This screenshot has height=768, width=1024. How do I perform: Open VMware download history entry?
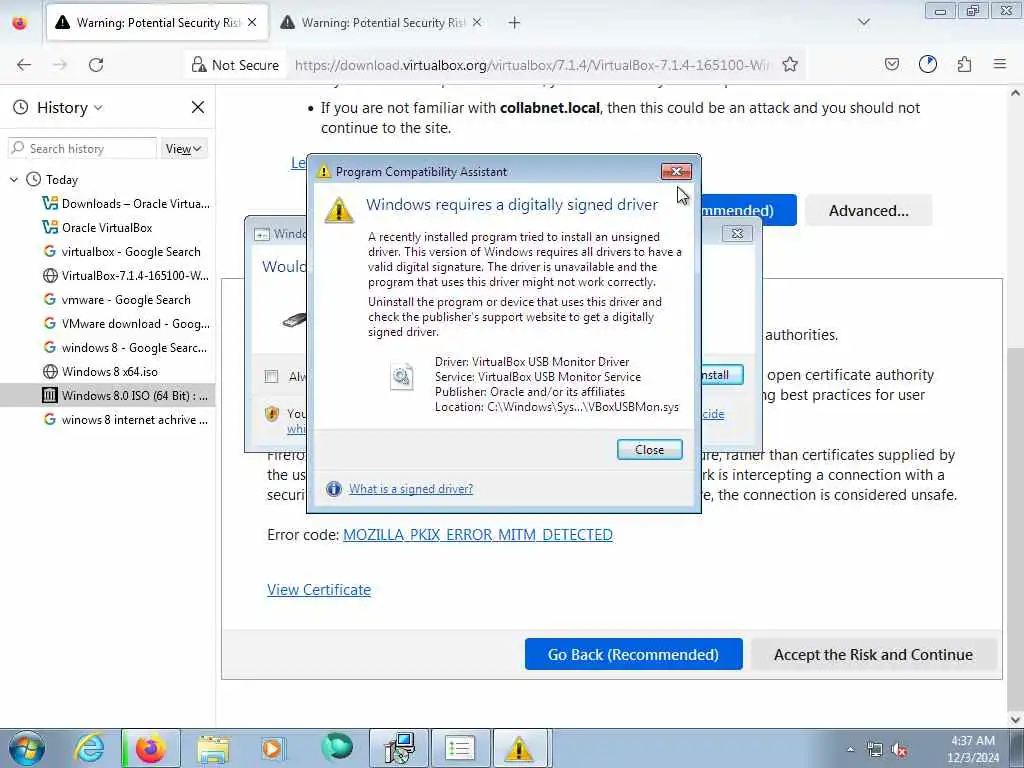point(126,324)
